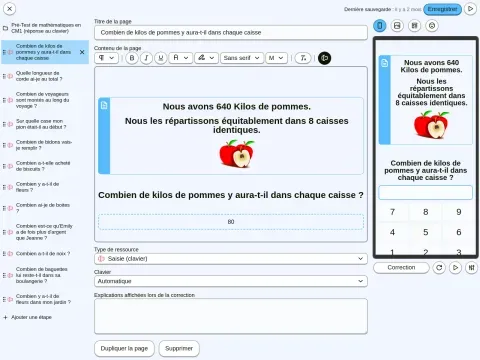
Task: Open the paragraph style dropdown
Action: click(106, 58)
